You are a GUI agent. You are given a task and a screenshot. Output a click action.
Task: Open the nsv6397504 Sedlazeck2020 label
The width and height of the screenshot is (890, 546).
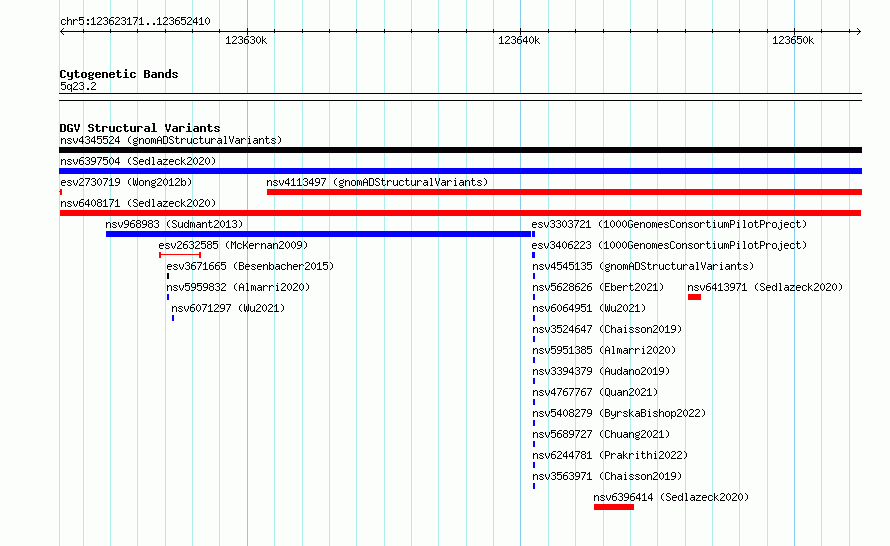(x=138, y=161)
